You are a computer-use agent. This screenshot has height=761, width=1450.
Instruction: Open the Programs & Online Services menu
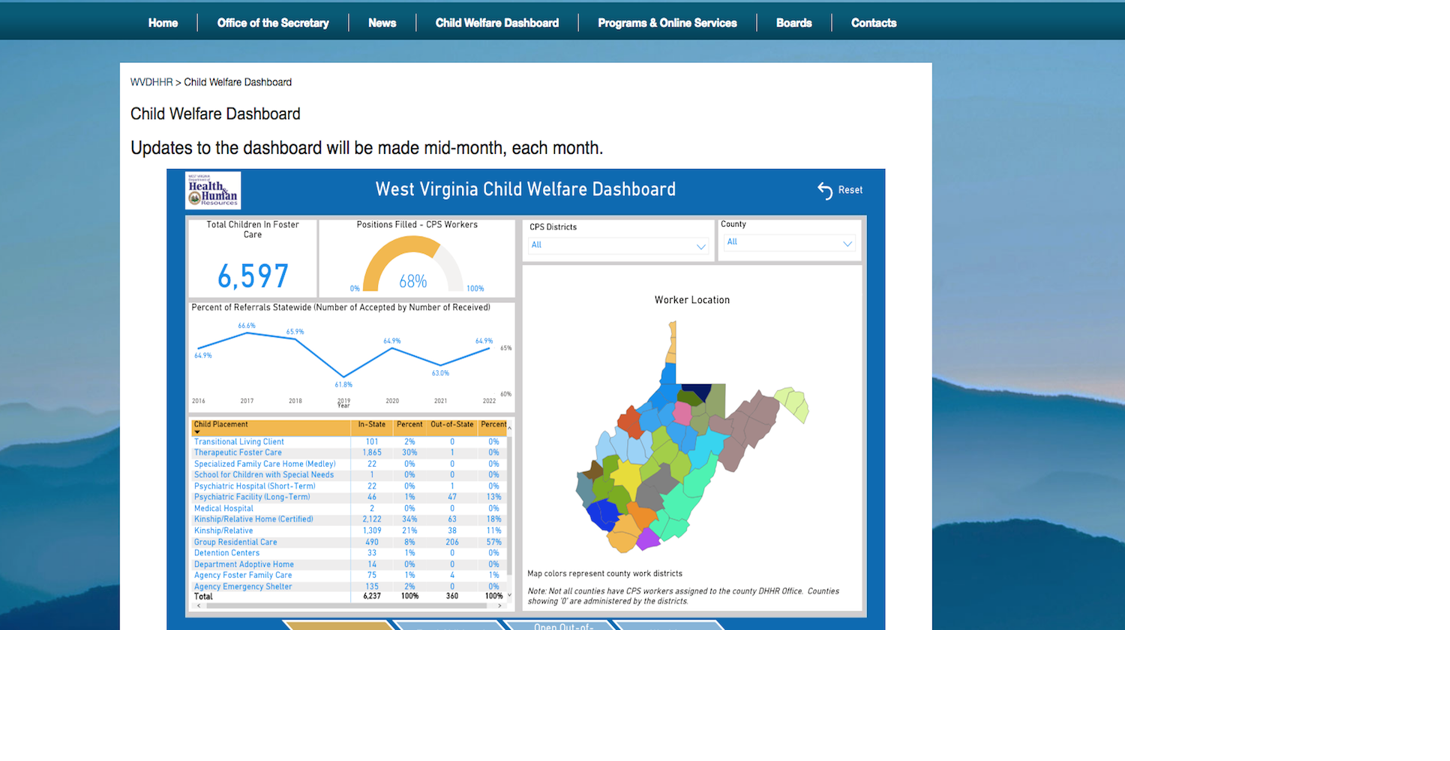click(668, 22)
